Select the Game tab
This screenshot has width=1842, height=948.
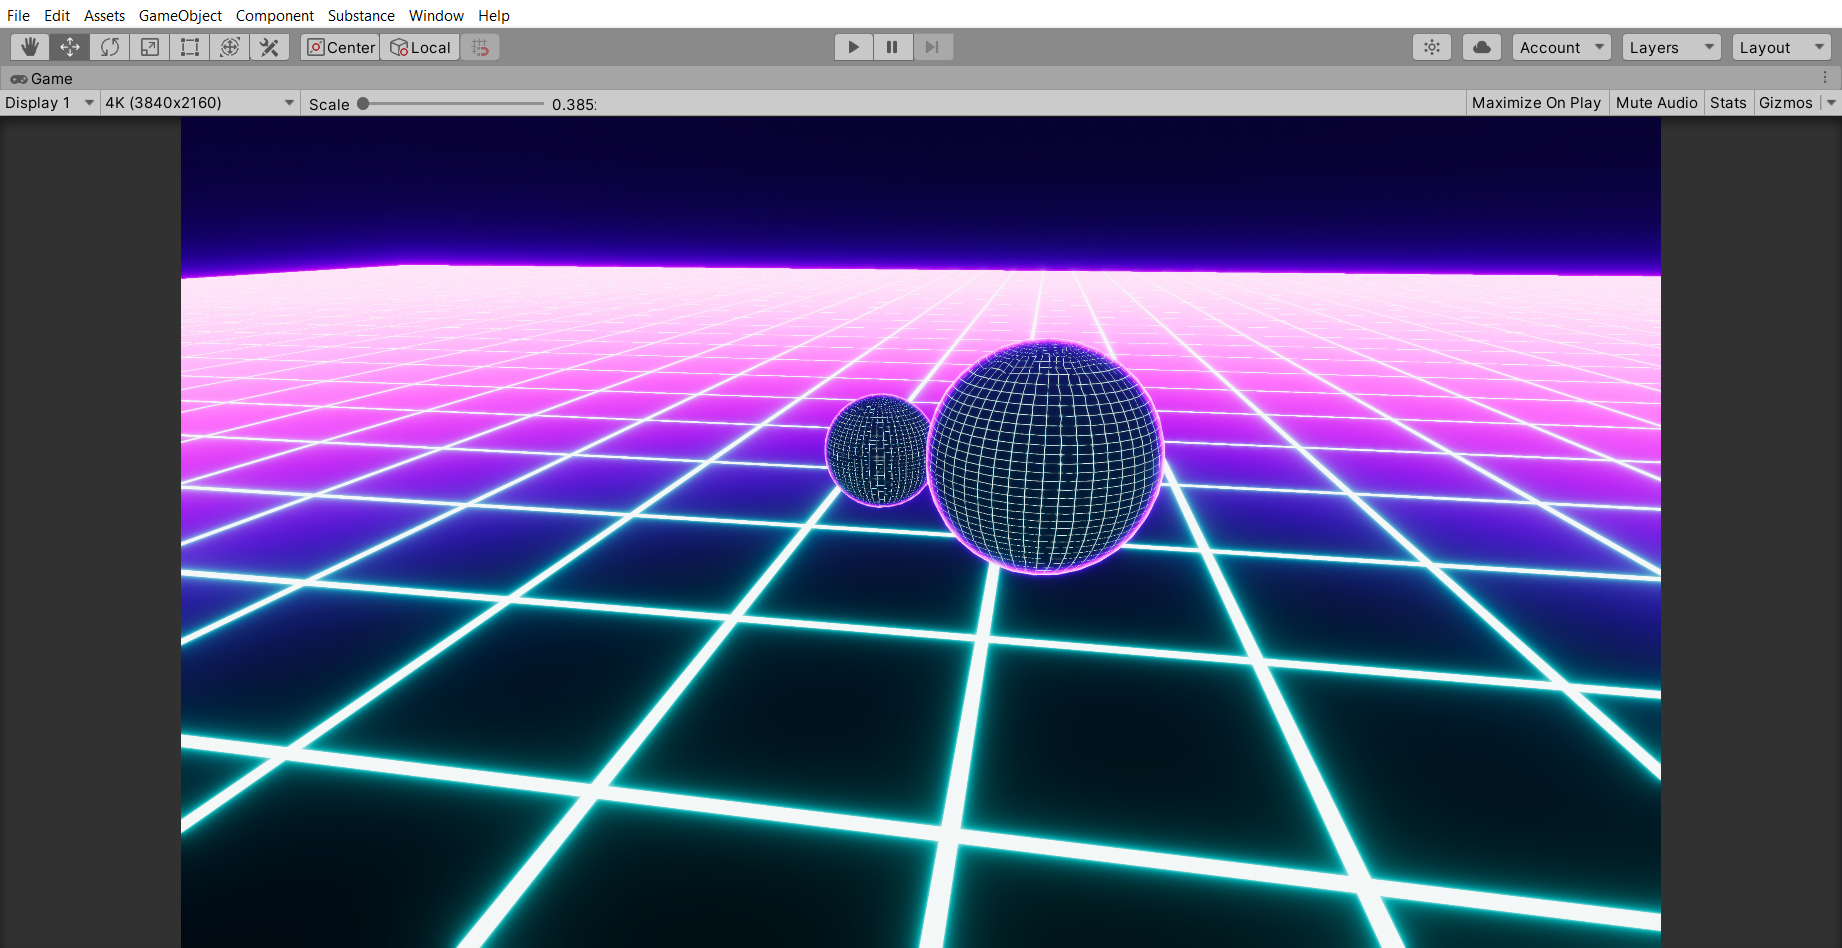click(x=42, y=78)
